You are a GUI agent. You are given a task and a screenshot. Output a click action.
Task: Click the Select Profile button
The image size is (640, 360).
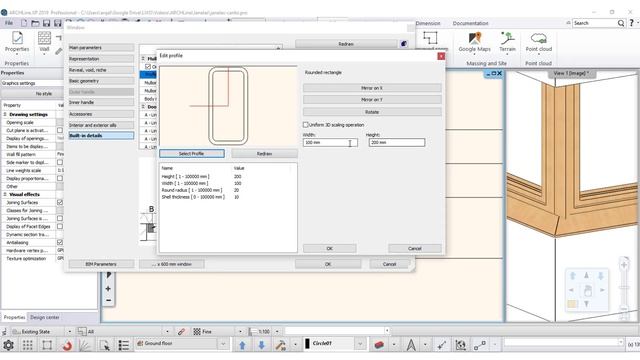pos(191,153)
